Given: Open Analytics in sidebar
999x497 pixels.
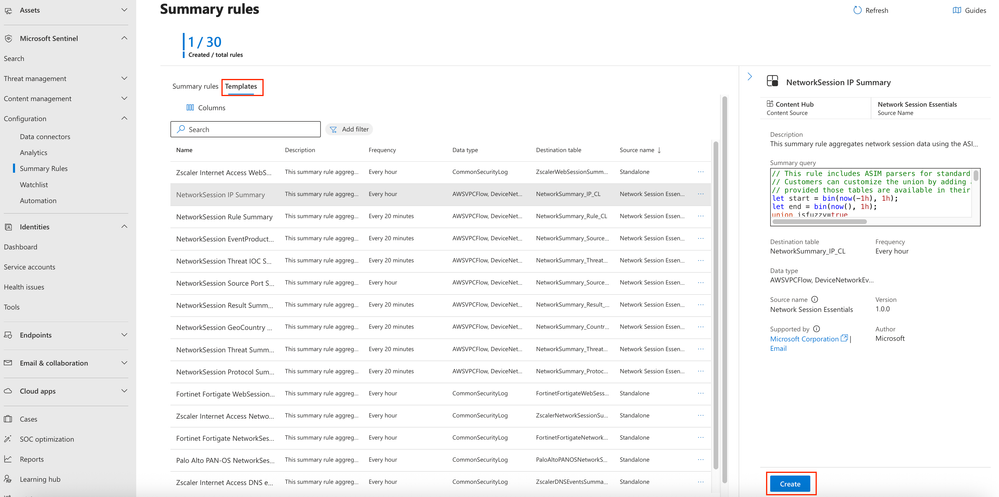Looking at the screenshot, I should (33, 152).
